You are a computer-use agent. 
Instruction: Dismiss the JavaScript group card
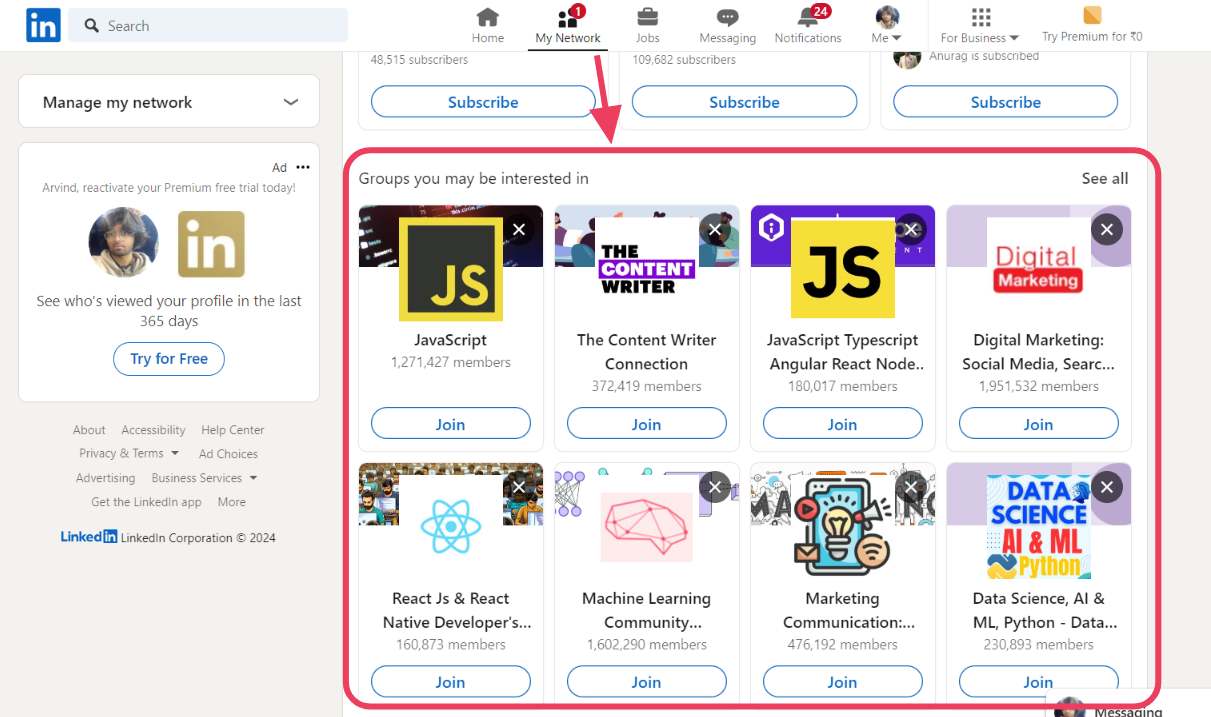click(518, 229)
